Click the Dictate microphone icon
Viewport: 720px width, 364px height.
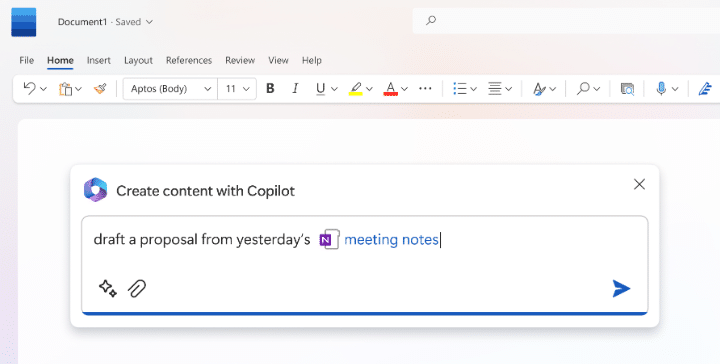(661, 88)
